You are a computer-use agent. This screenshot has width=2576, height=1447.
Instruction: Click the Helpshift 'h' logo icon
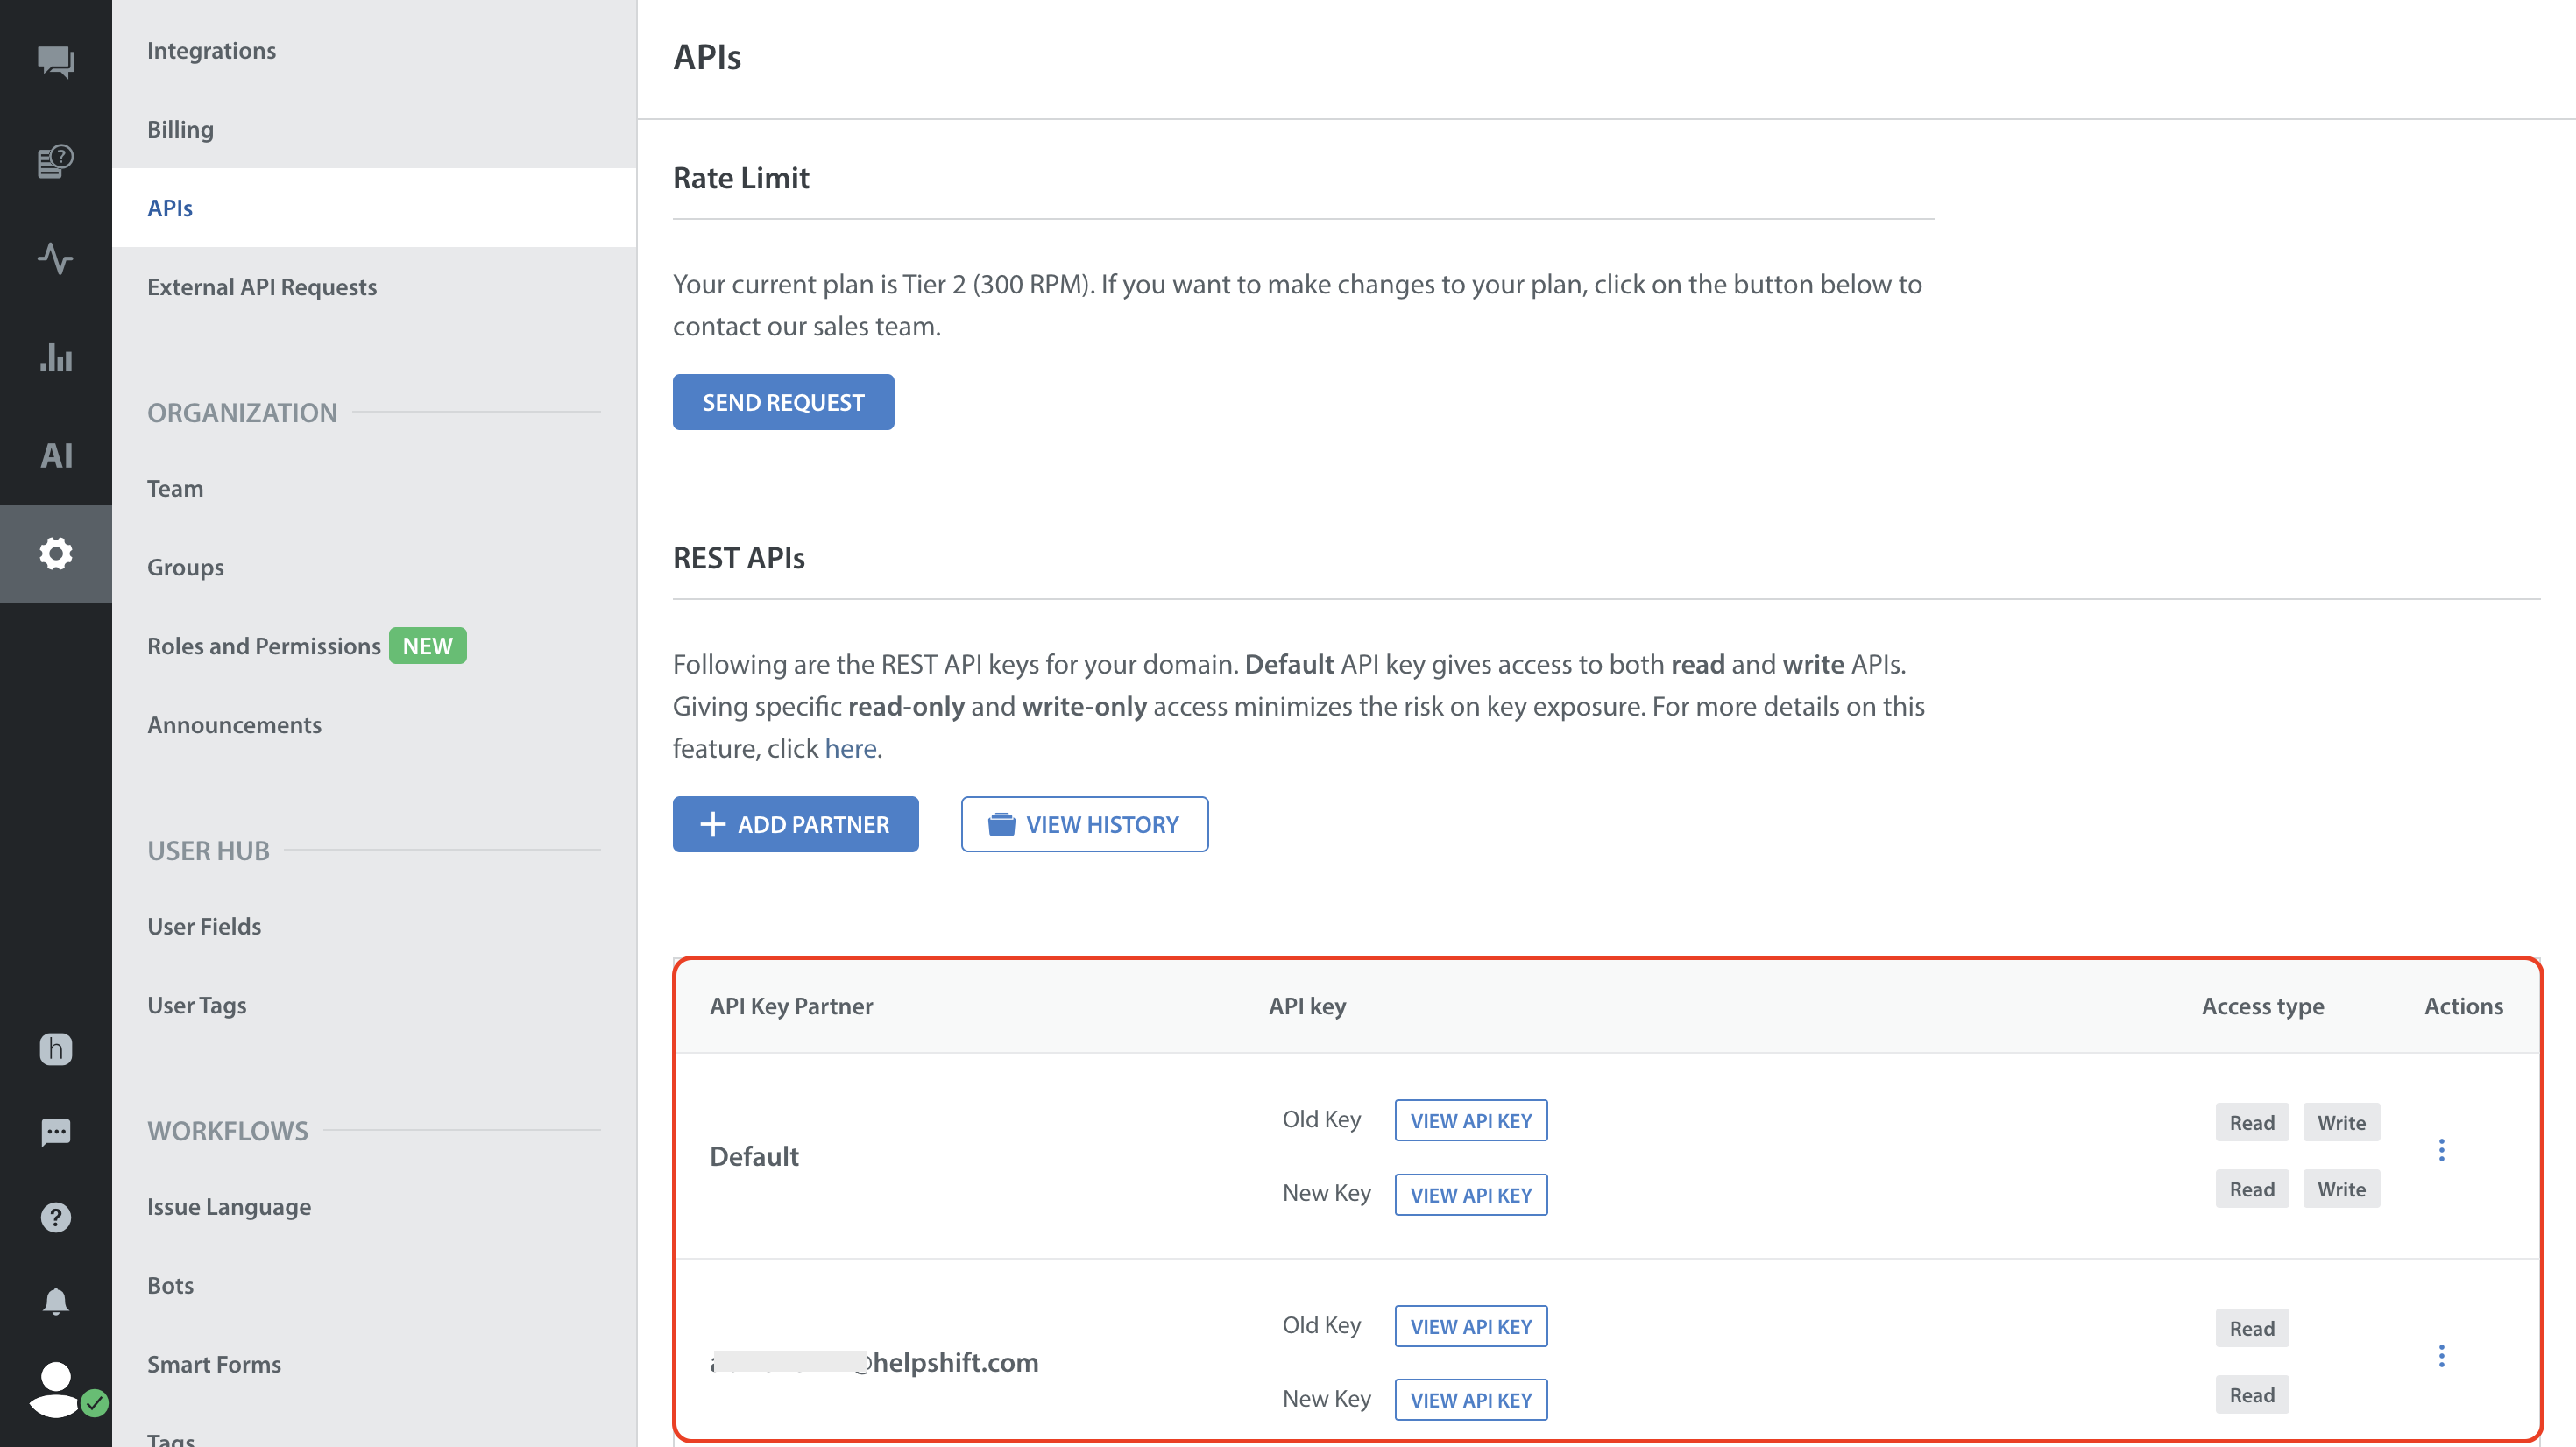click(55, 1049)
